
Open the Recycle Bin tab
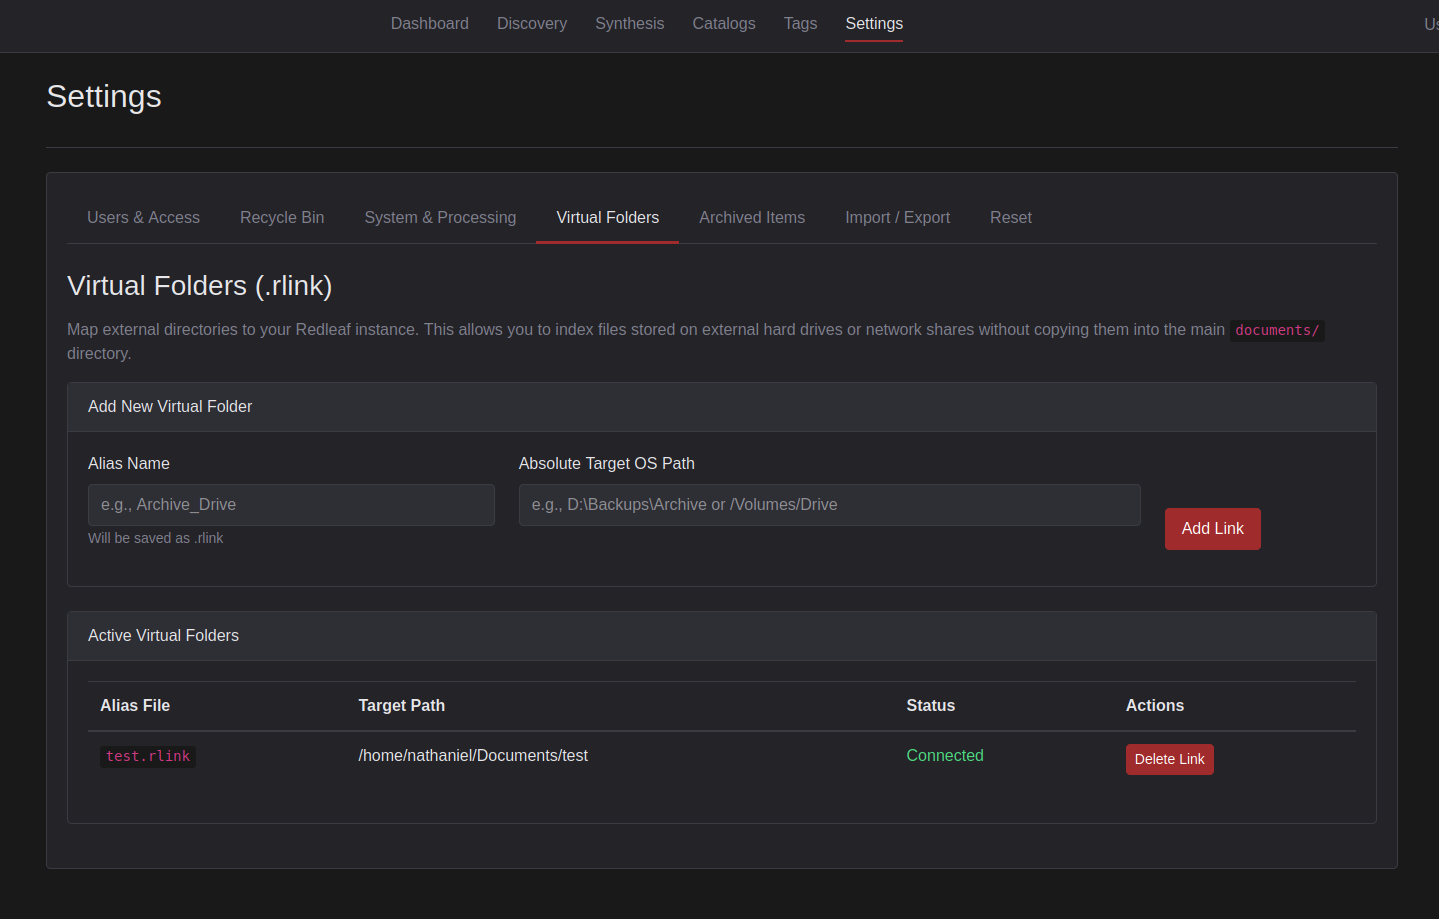(x=282, y=218)
